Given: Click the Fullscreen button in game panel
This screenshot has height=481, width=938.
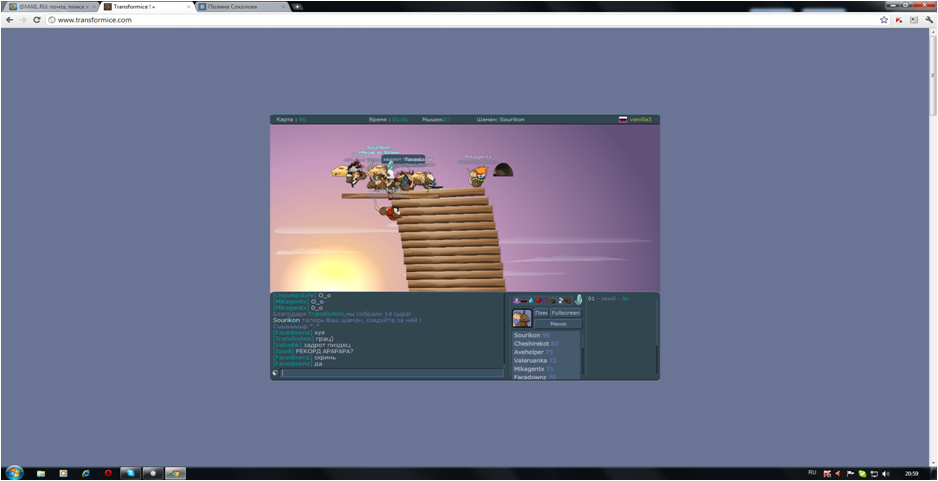Looking at the screenshot, I should pos(565,313).
